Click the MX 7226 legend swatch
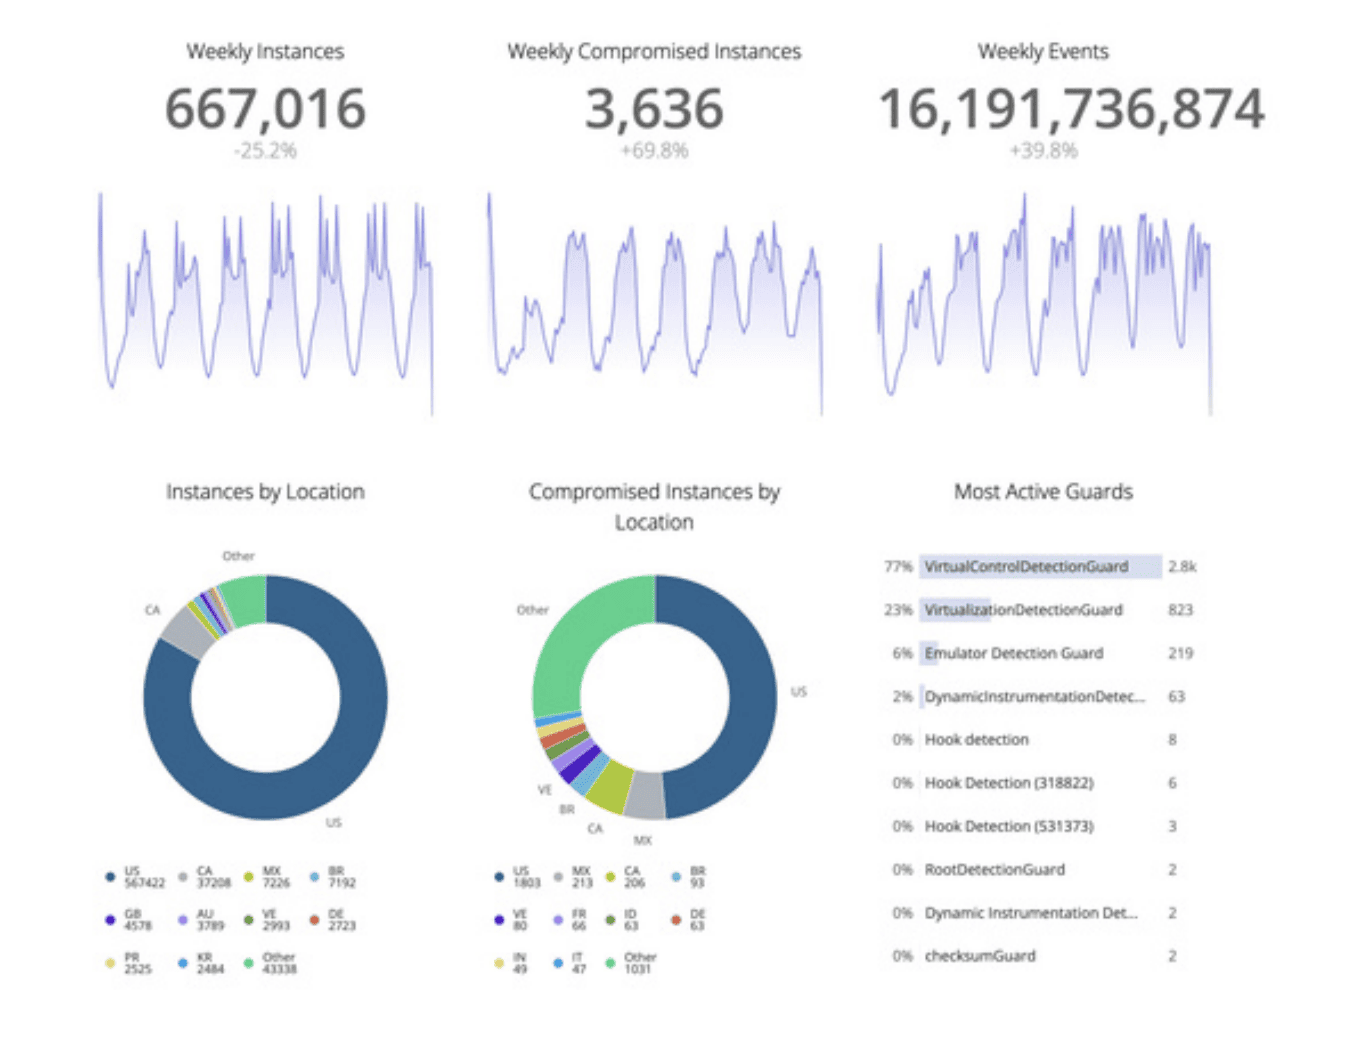Screen dimensions: 1348x1041 click(x=249, y=877)
